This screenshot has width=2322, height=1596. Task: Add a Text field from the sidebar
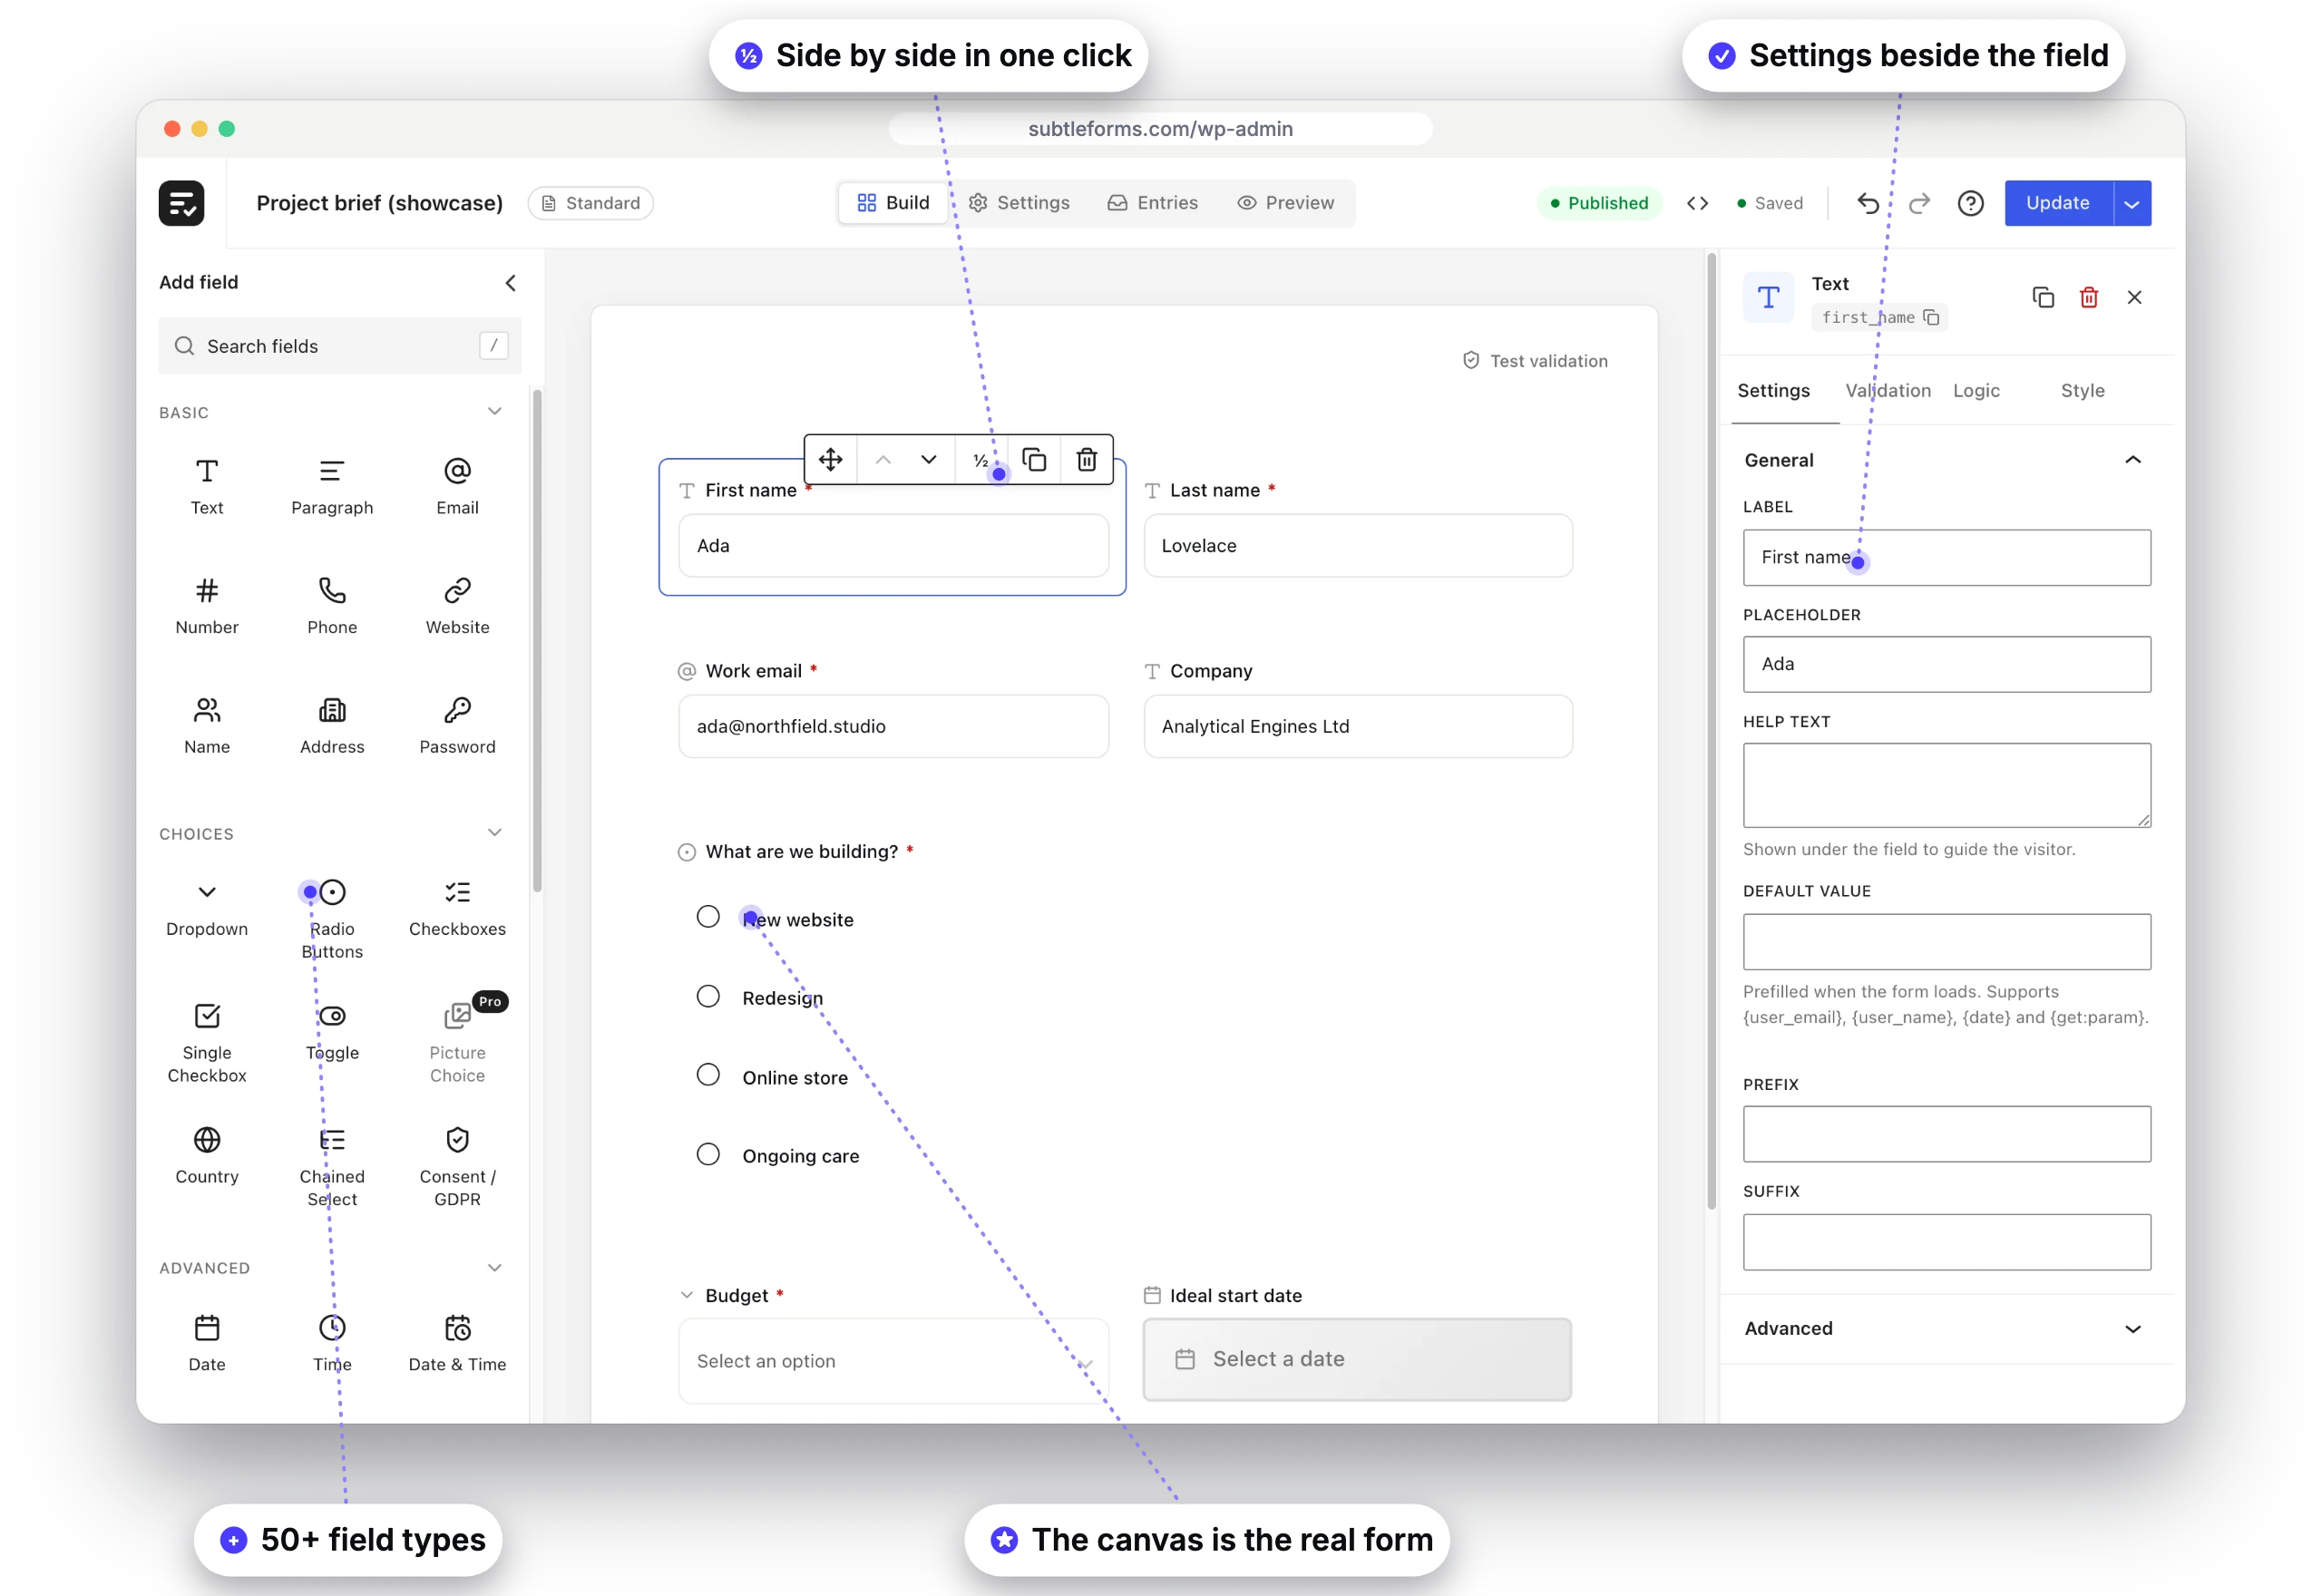coord(207,486)
